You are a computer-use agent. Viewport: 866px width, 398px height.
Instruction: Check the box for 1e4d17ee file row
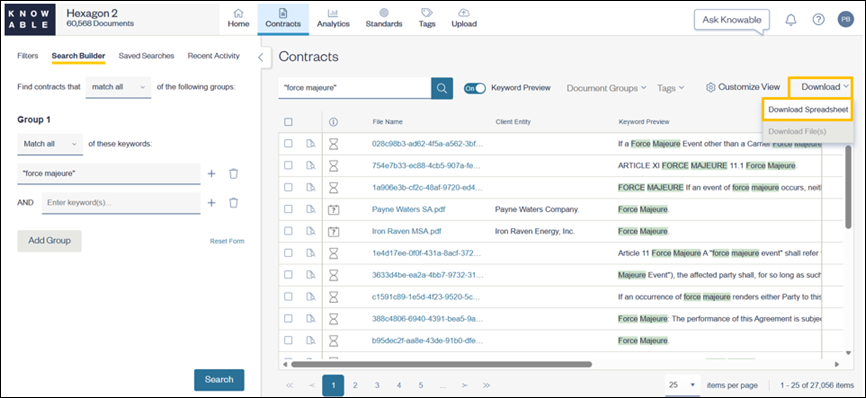pos(288,253)
